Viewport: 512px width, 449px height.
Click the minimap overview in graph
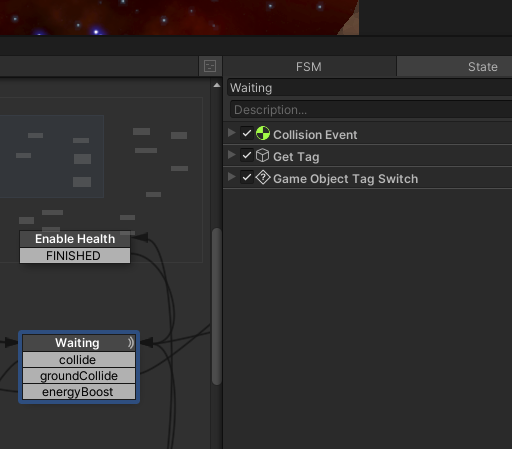coord(100,180)
